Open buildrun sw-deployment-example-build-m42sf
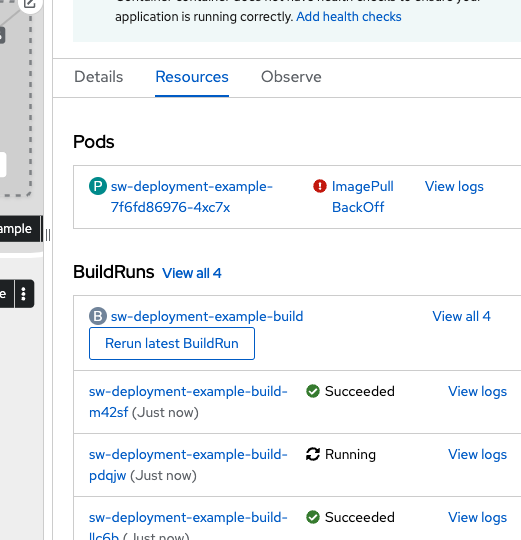Image resolution: width=521 pixels, height=540 pixels. [188, 402]
